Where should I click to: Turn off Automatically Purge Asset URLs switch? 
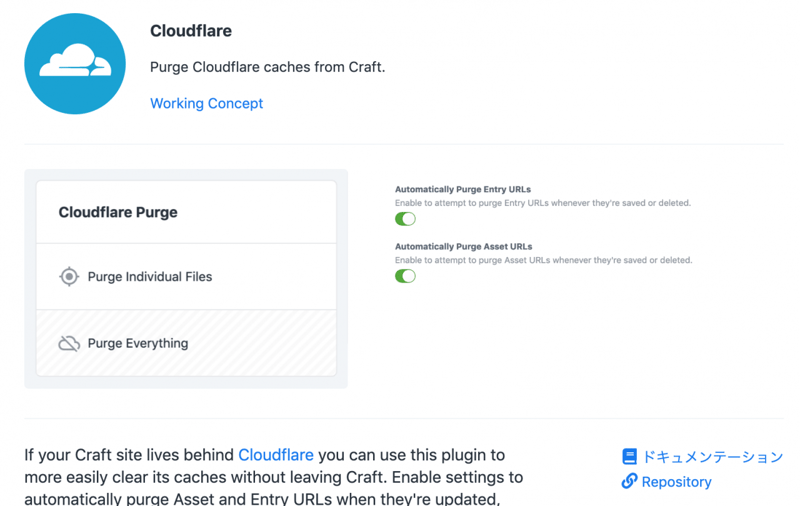coord(405,276)
